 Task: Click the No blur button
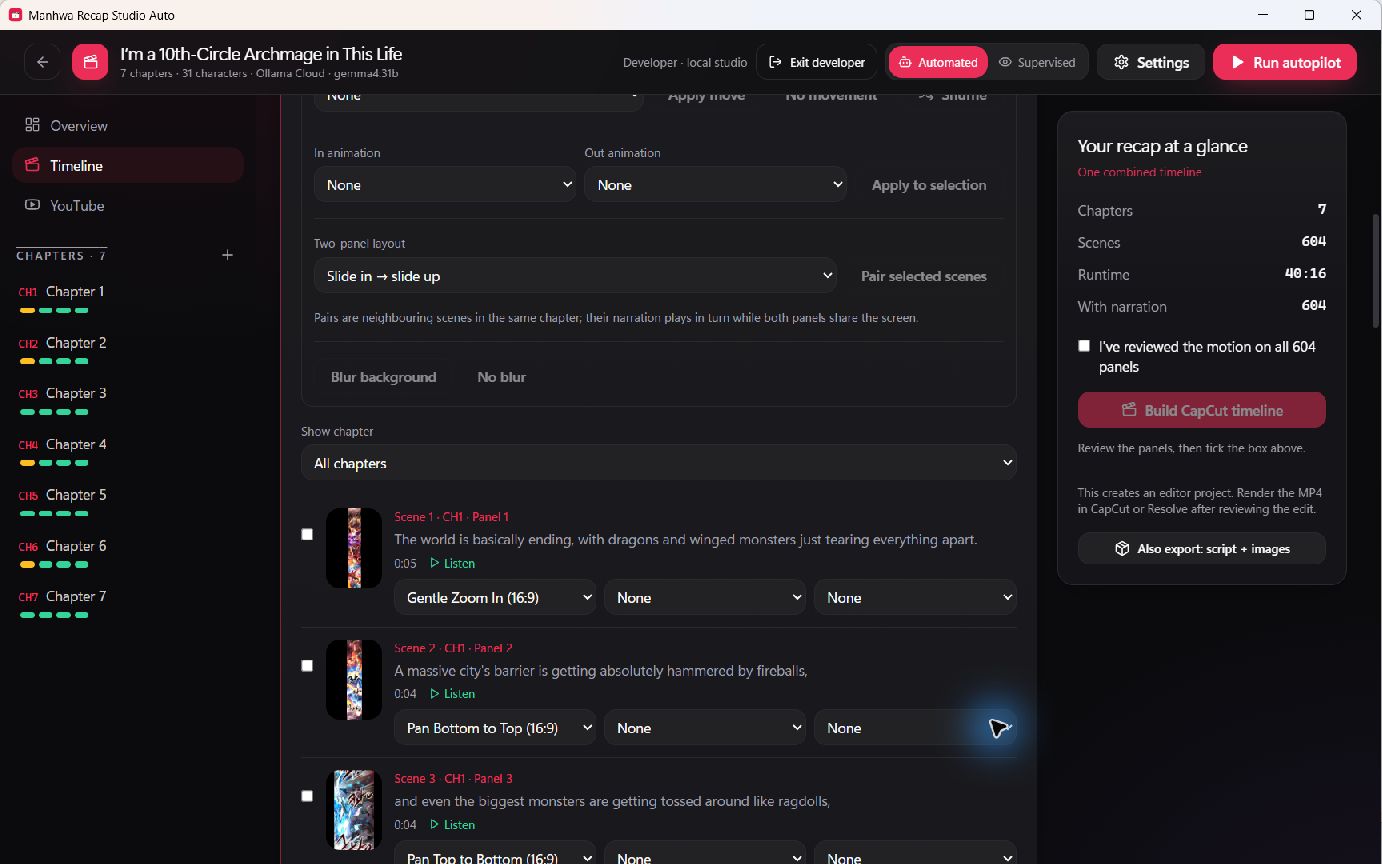coord(501,377)
